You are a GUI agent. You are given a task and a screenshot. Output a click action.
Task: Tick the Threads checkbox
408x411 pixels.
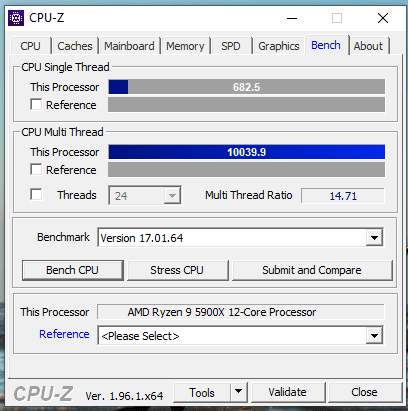click(x=36, y=194)
